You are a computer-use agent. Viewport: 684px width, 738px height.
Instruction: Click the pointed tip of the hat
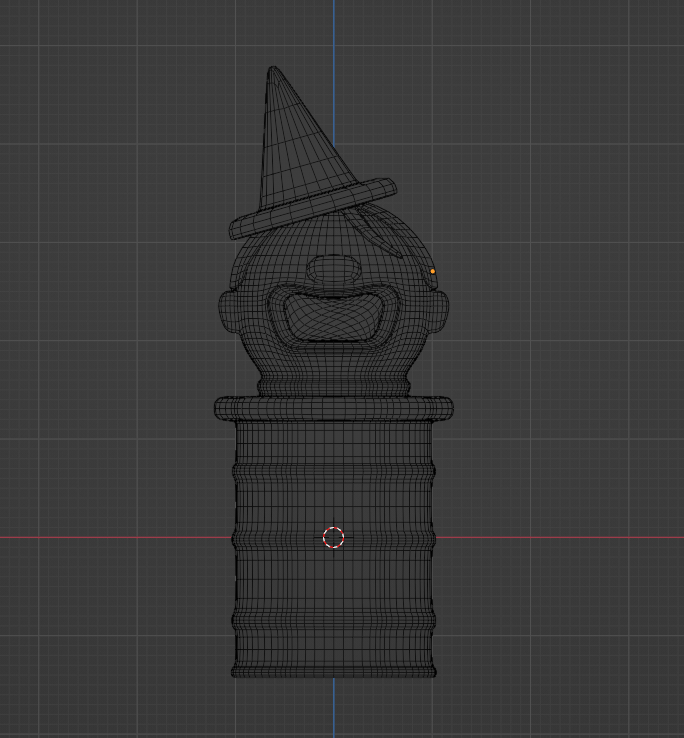(273, 70)
